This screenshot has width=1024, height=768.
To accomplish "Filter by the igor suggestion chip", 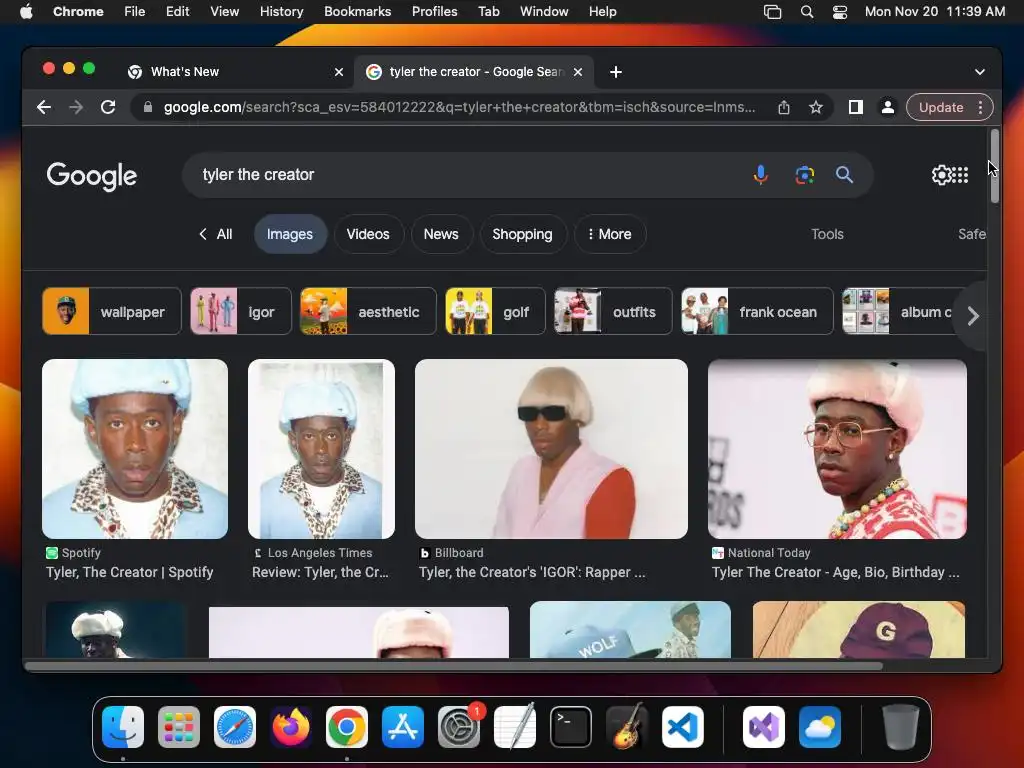I will coord(241,312).
